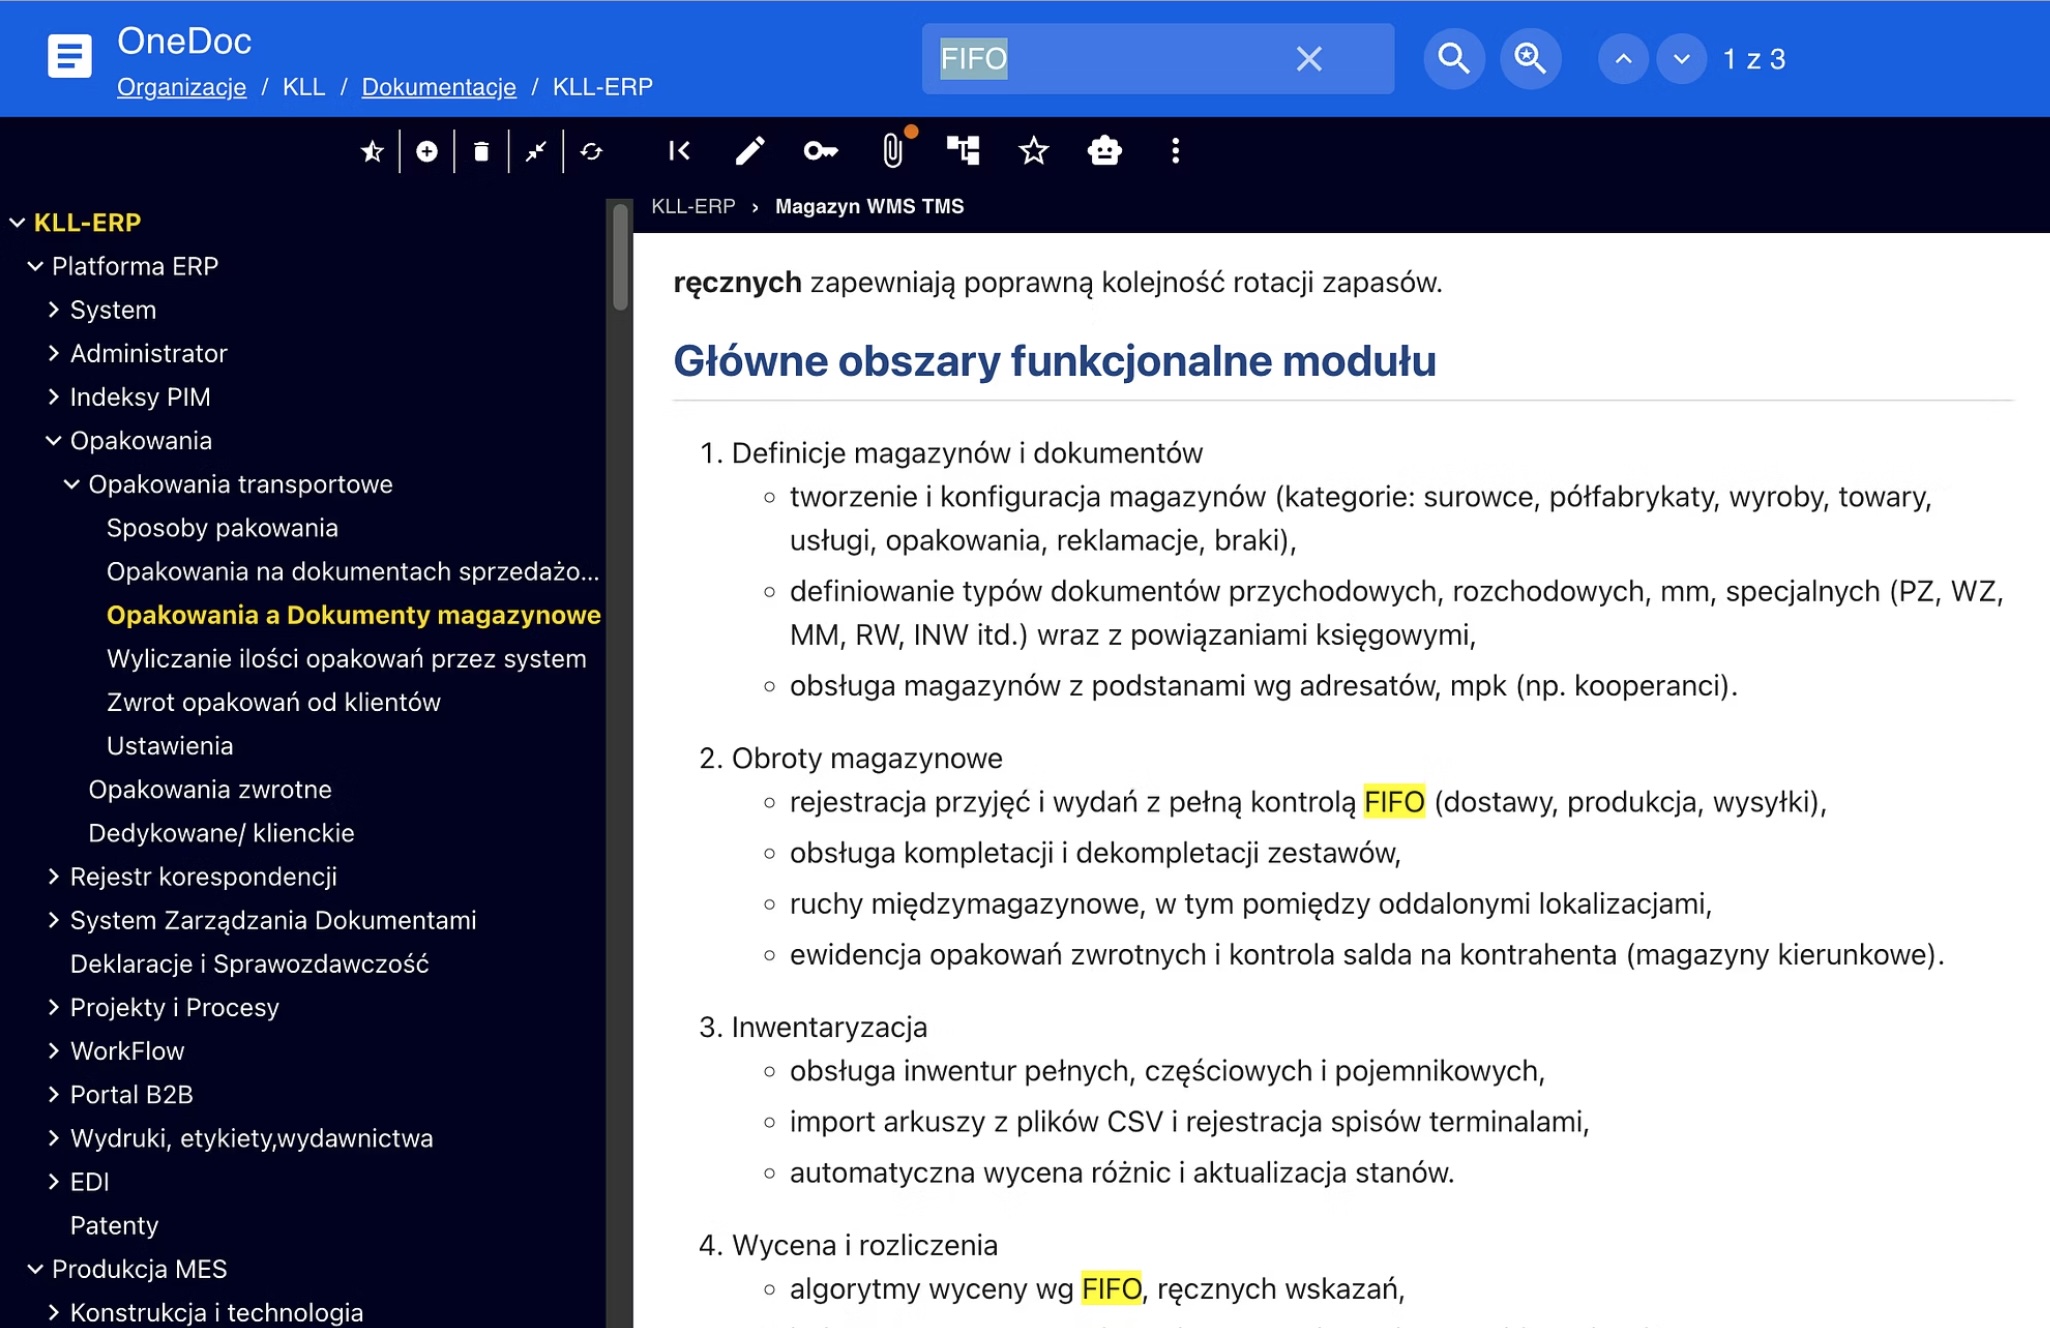Toggle the outlined star favorite icon
2050x1328 pixels.
click(1033, 151)
